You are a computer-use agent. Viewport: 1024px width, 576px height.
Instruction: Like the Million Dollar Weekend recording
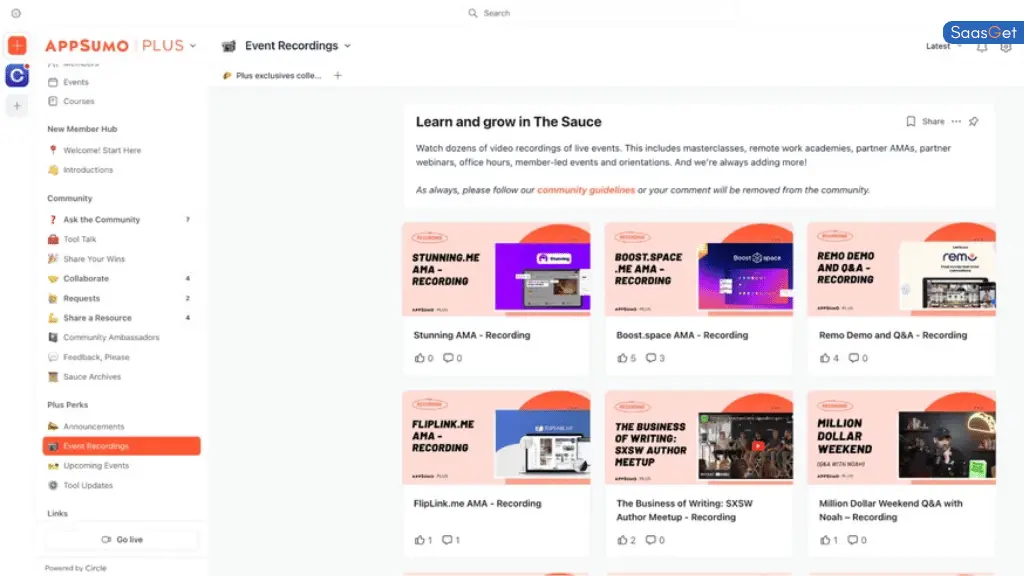825,540
